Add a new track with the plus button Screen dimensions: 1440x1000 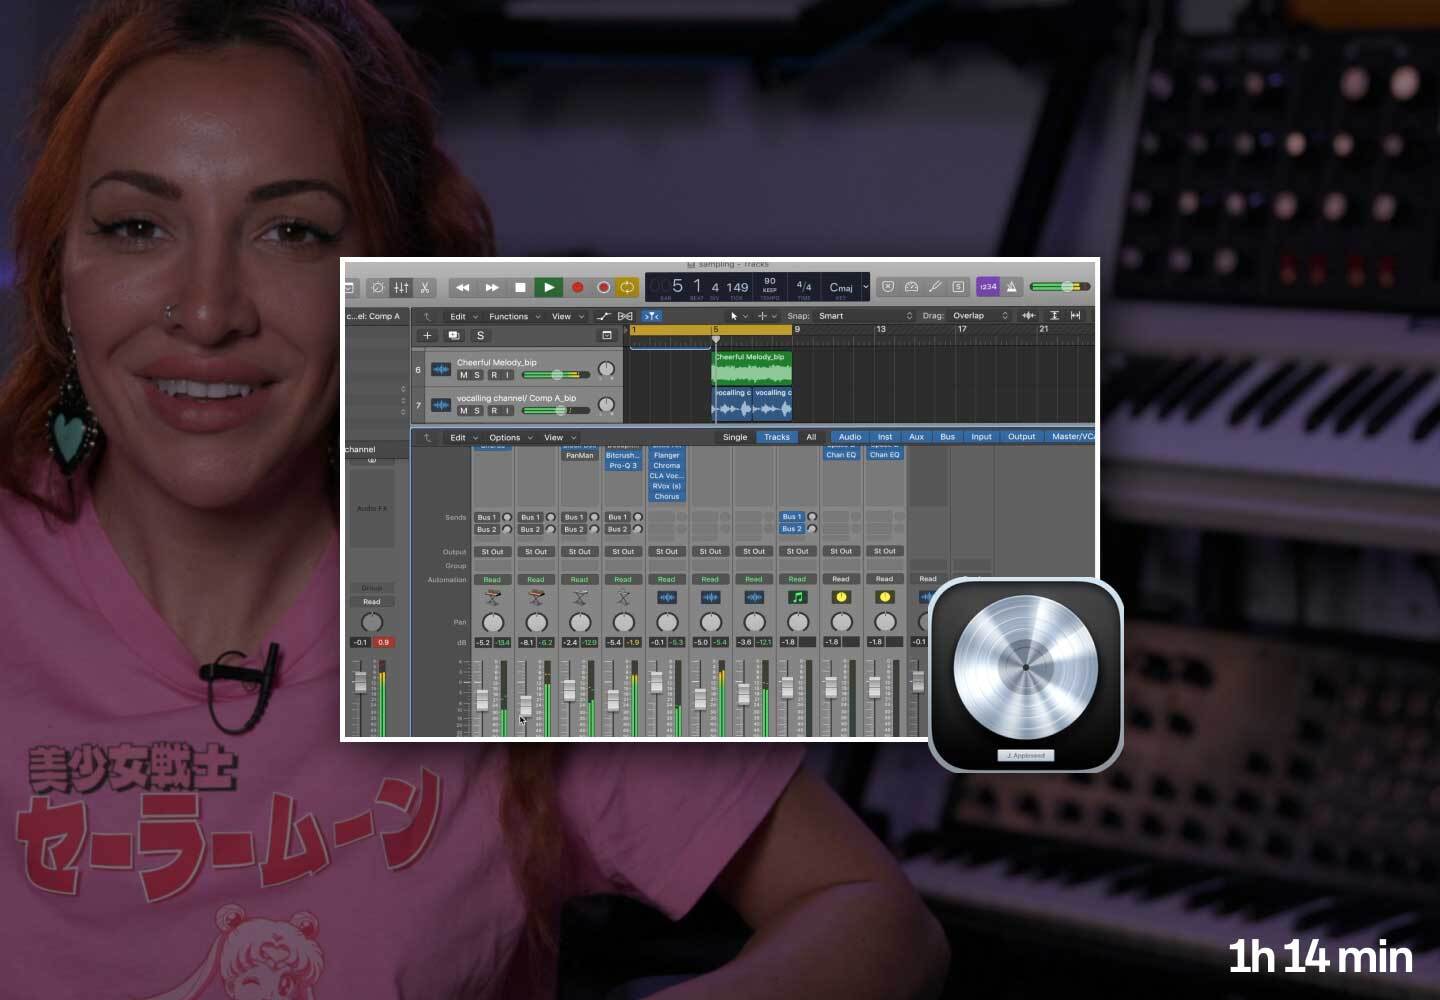tap(427, 336)
